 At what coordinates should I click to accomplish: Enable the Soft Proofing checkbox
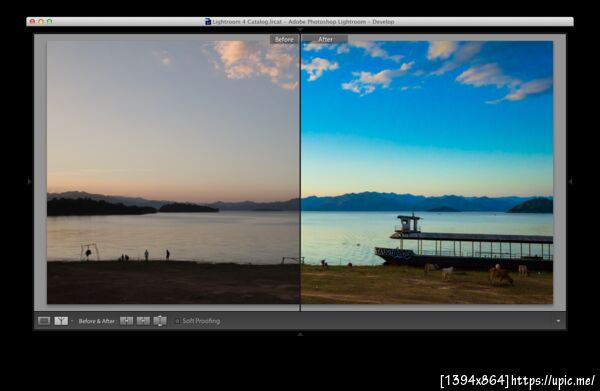click(177, 321)
